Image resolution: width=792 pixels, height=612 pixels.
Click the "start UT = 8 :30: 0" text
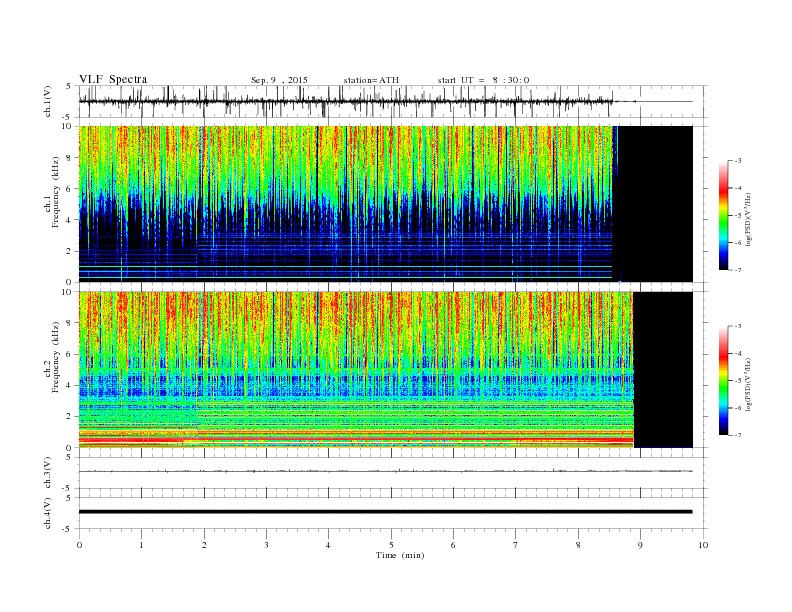coord(483,80)
